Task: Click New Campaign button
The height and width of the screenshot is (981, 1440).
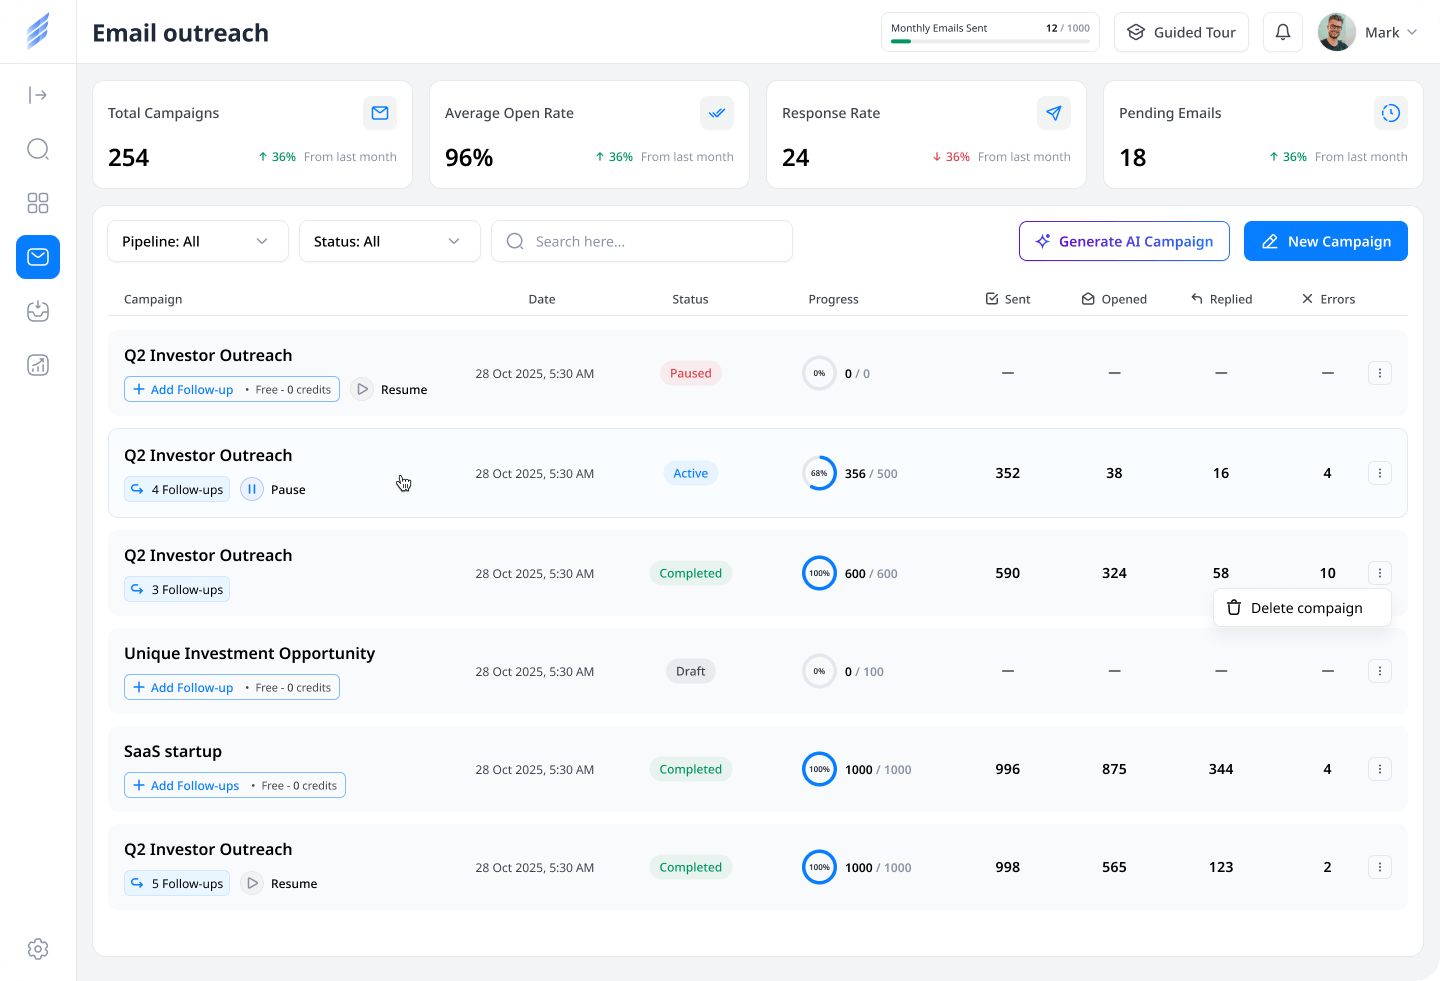Action: 1326,241
